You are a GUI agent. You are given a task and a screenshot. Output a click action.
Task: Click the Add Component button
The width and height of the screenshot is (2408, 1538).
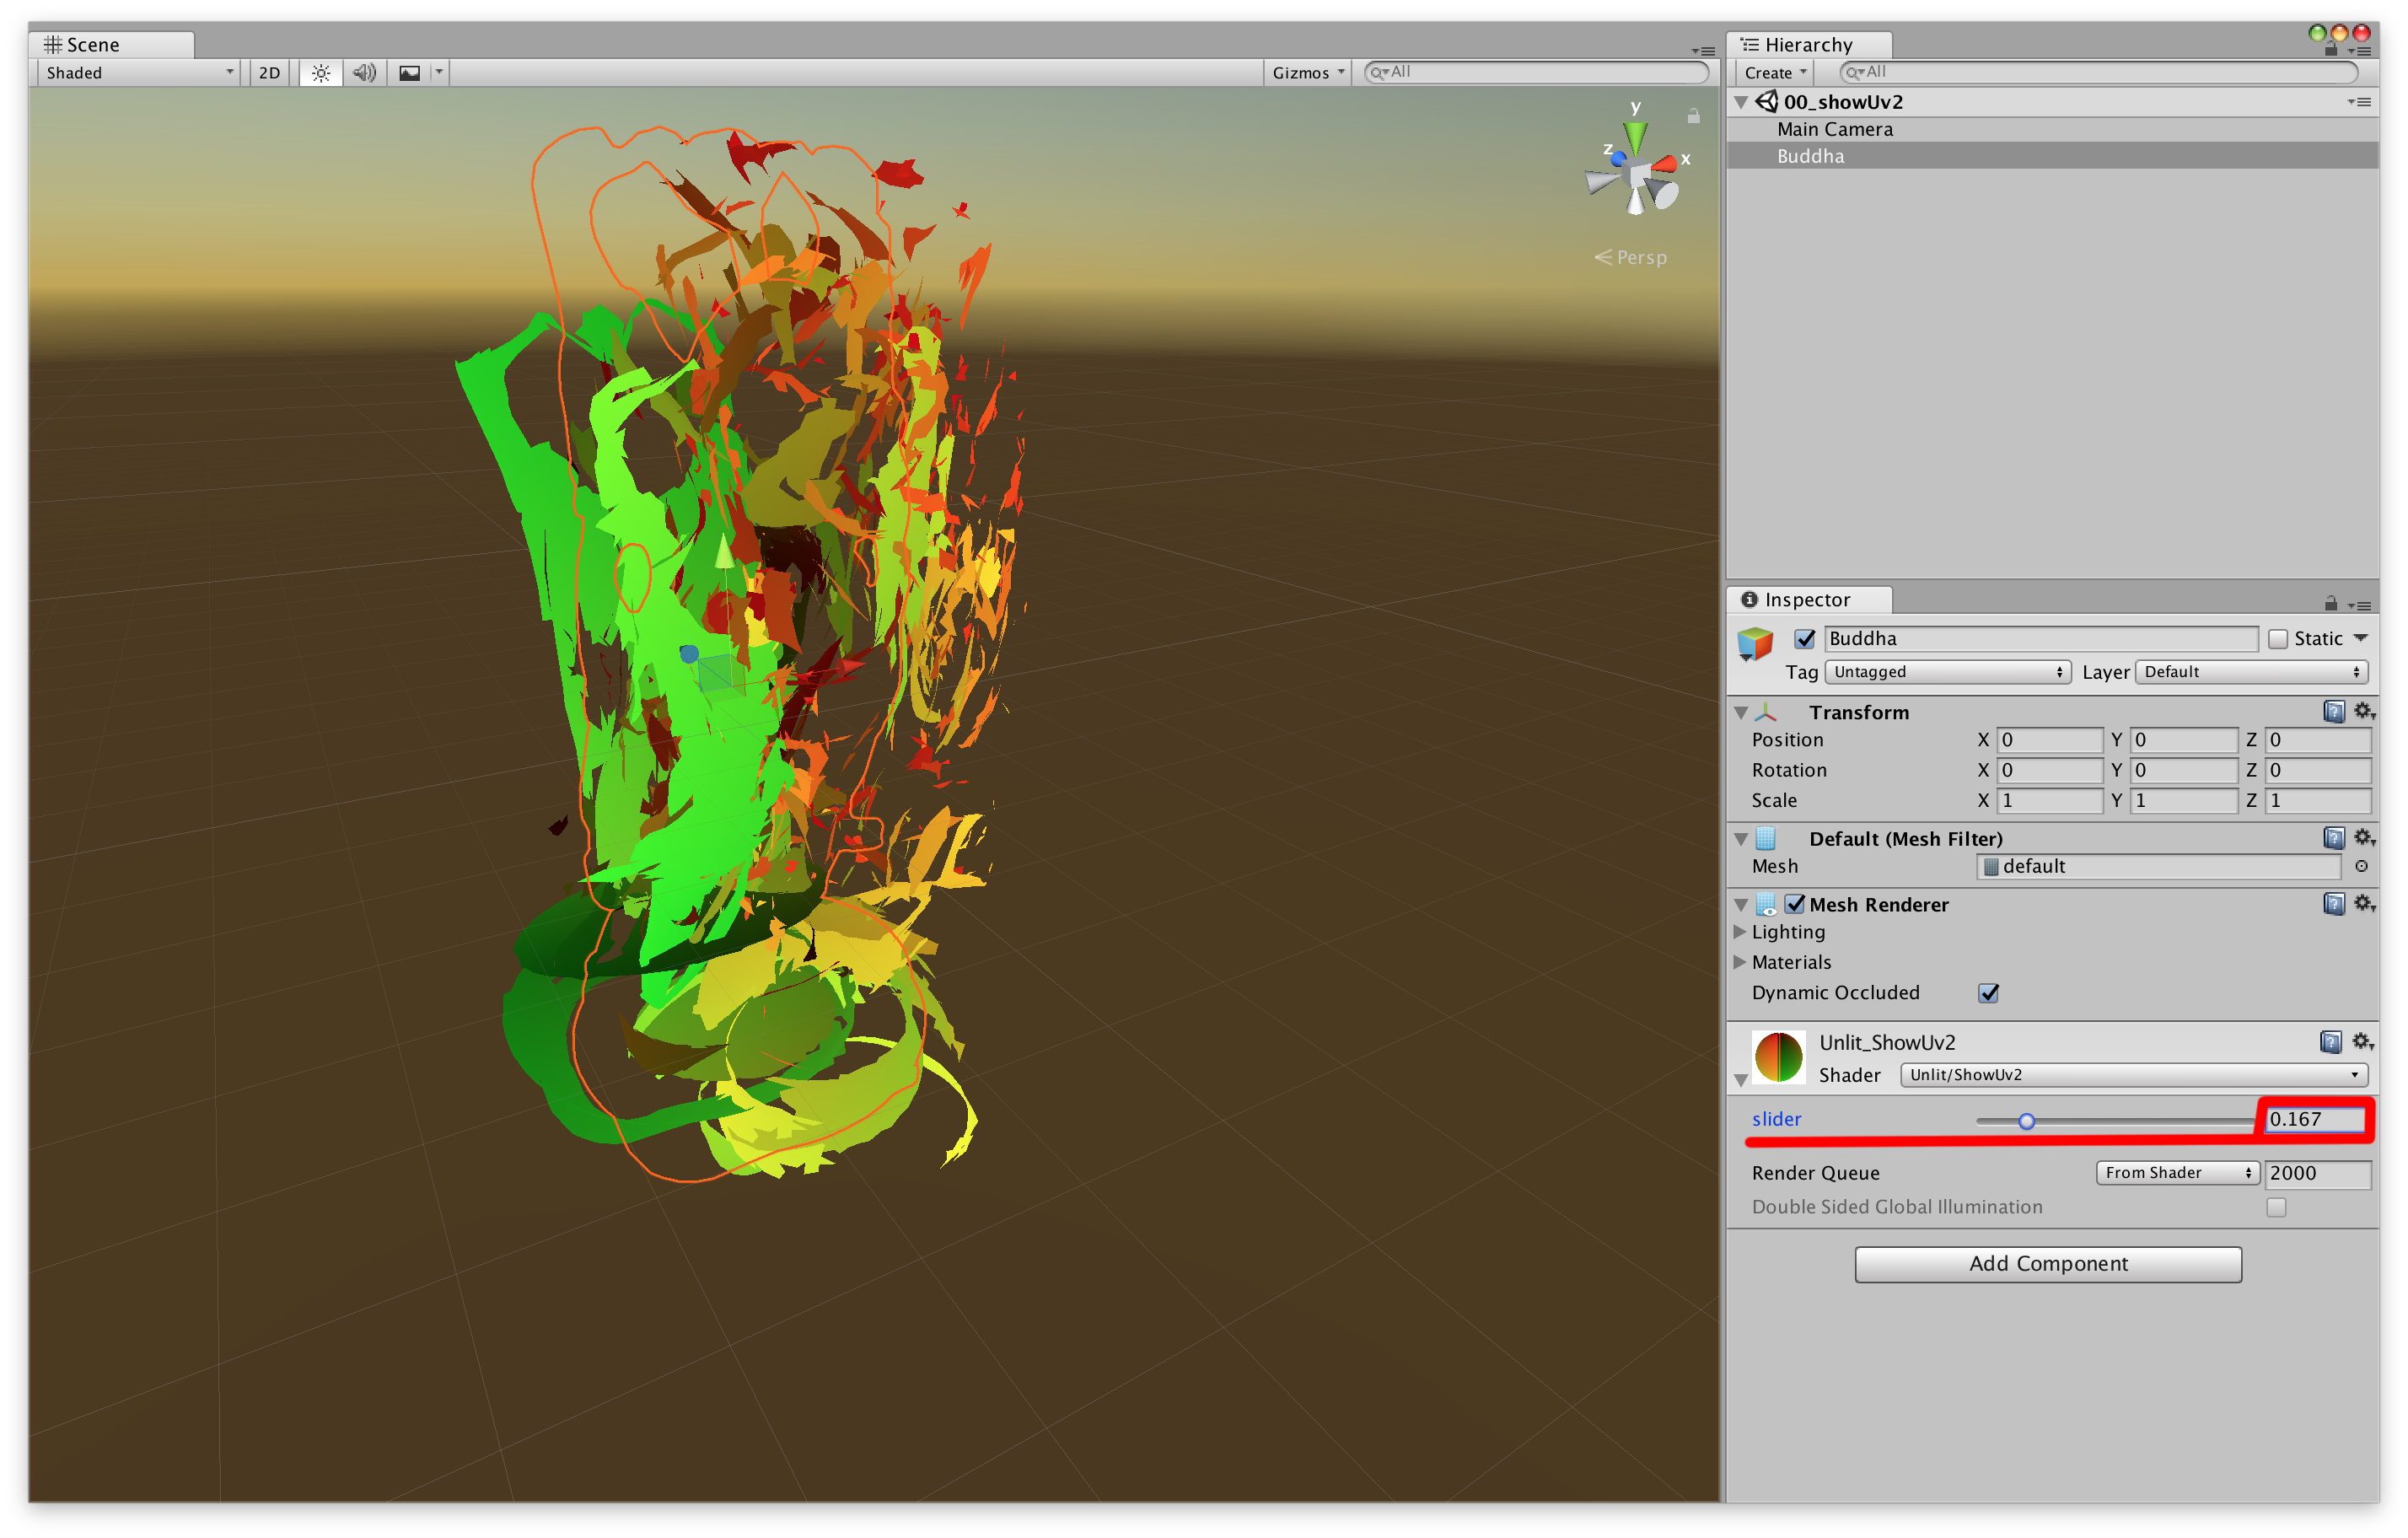tap(2047, 1263)
